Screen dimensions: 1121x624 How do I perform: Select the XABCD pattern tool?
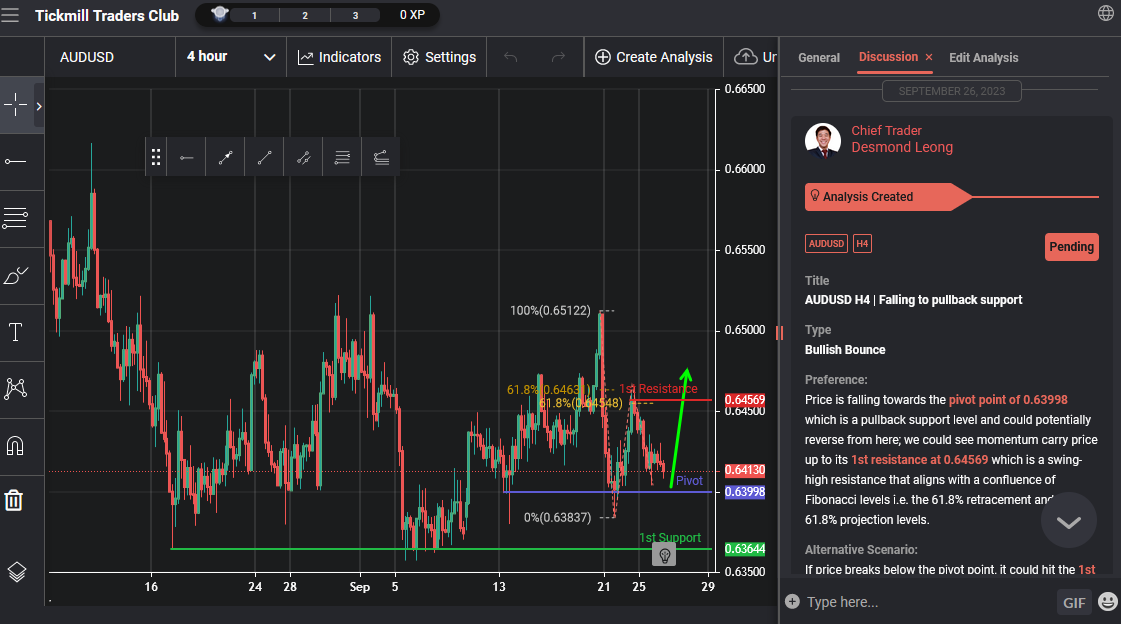15,388
